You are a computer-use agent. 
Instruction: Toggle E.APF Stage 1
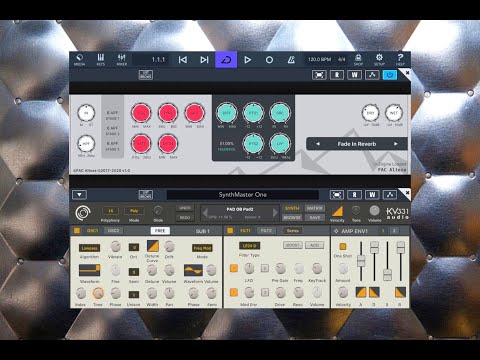point(112,115)
